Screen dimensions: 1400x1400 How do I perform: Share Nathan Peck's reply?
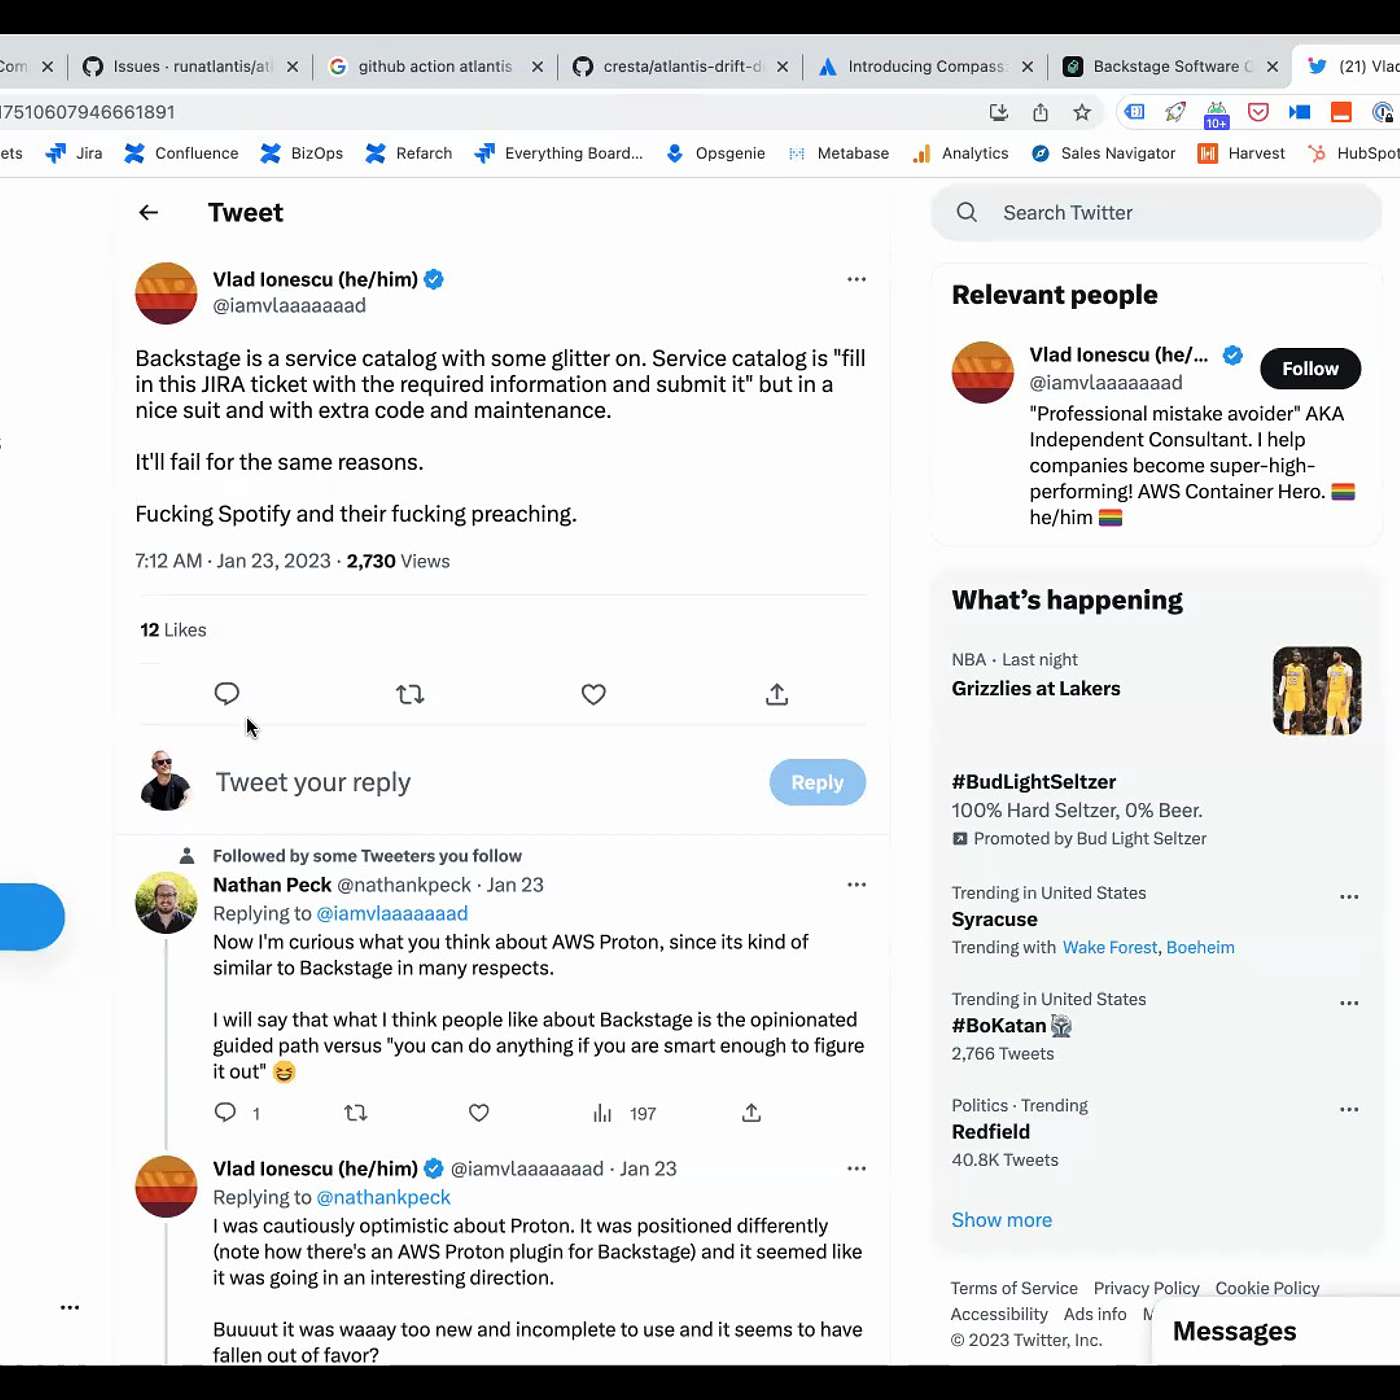tap(752, 1113)
